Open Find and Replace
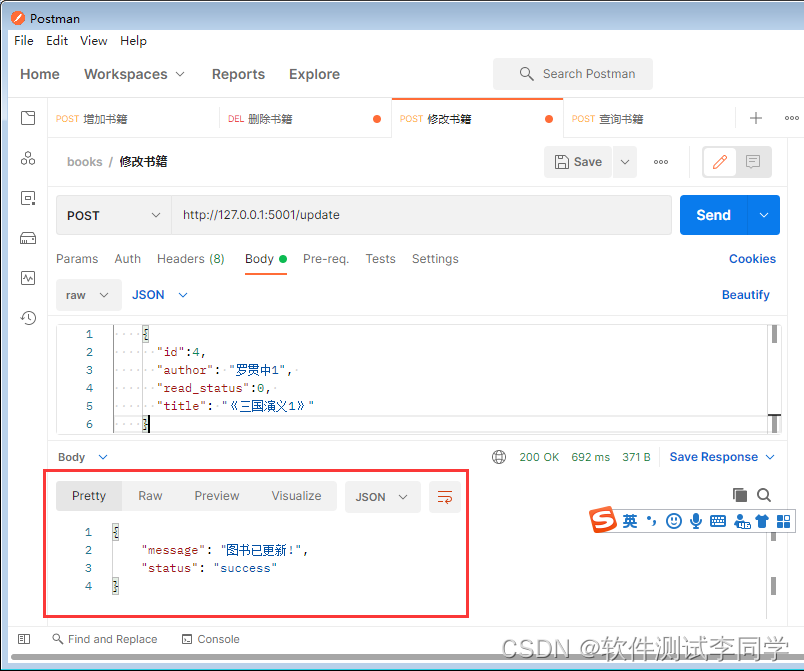 pos(105,639)
